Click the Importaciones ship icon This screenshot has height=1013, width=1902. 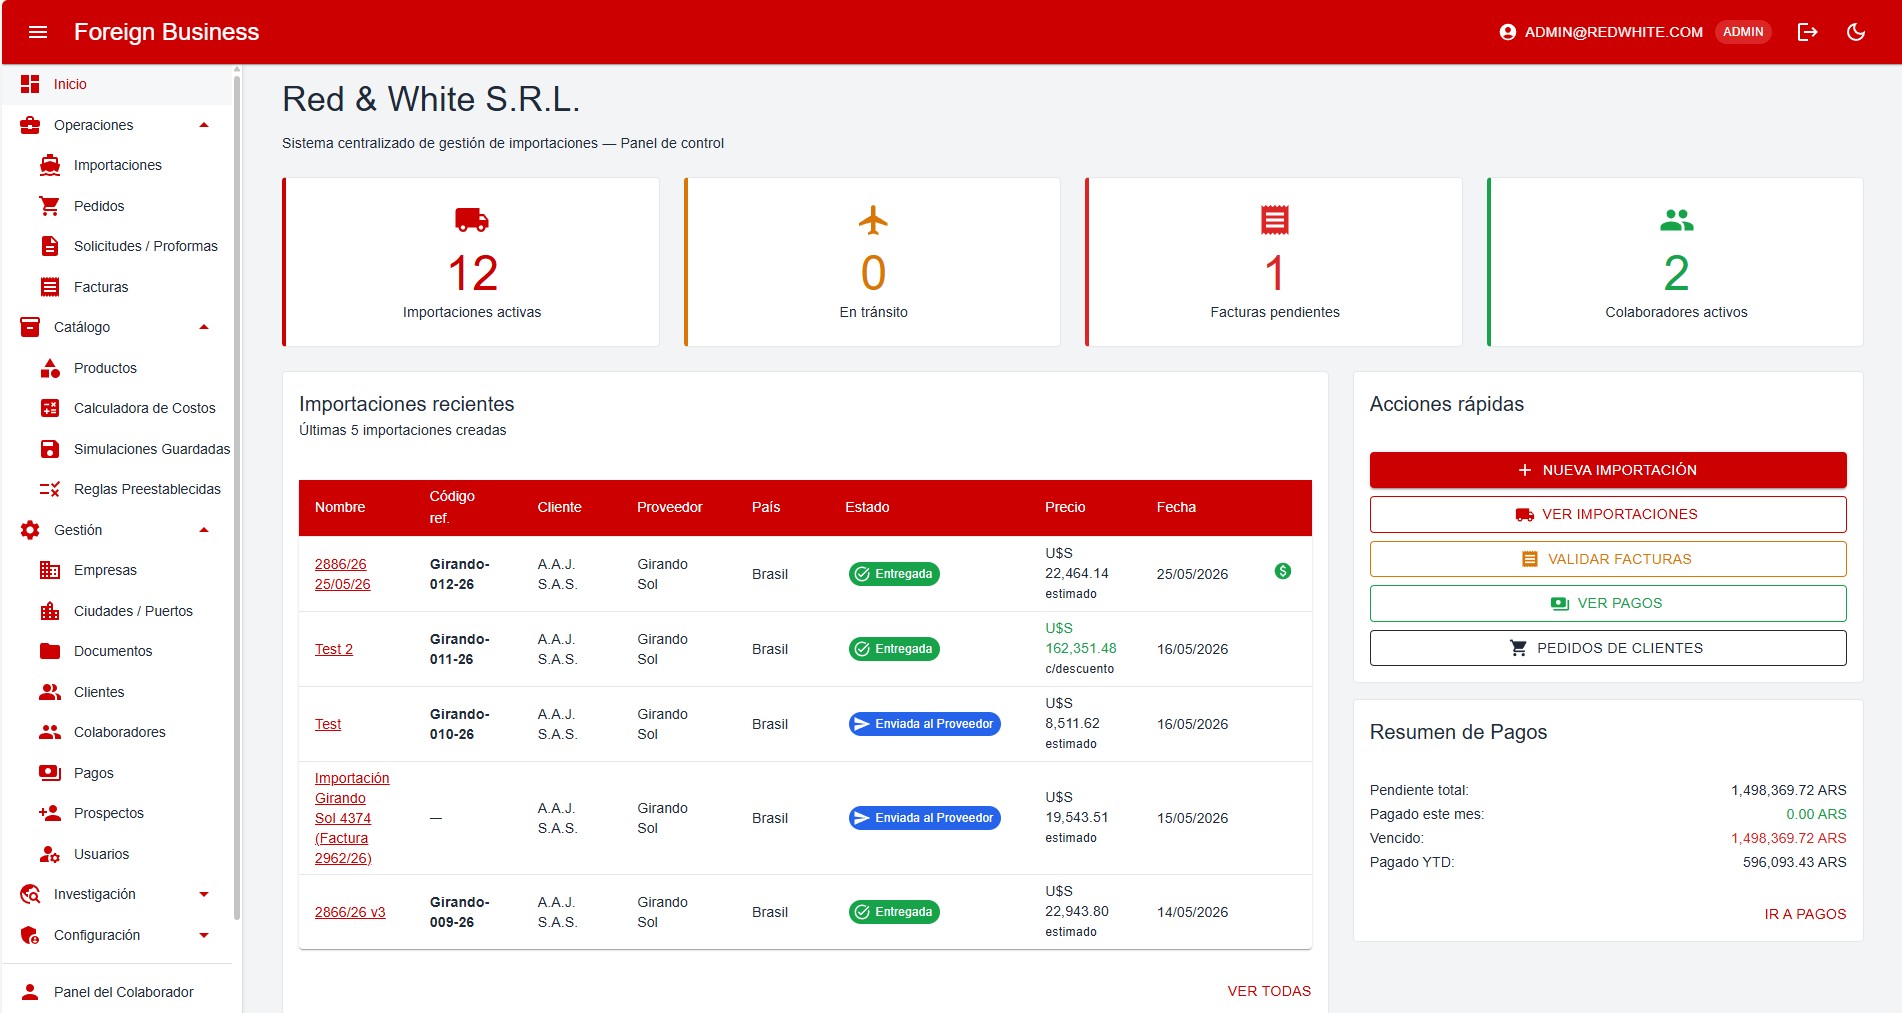click(50, 165)
